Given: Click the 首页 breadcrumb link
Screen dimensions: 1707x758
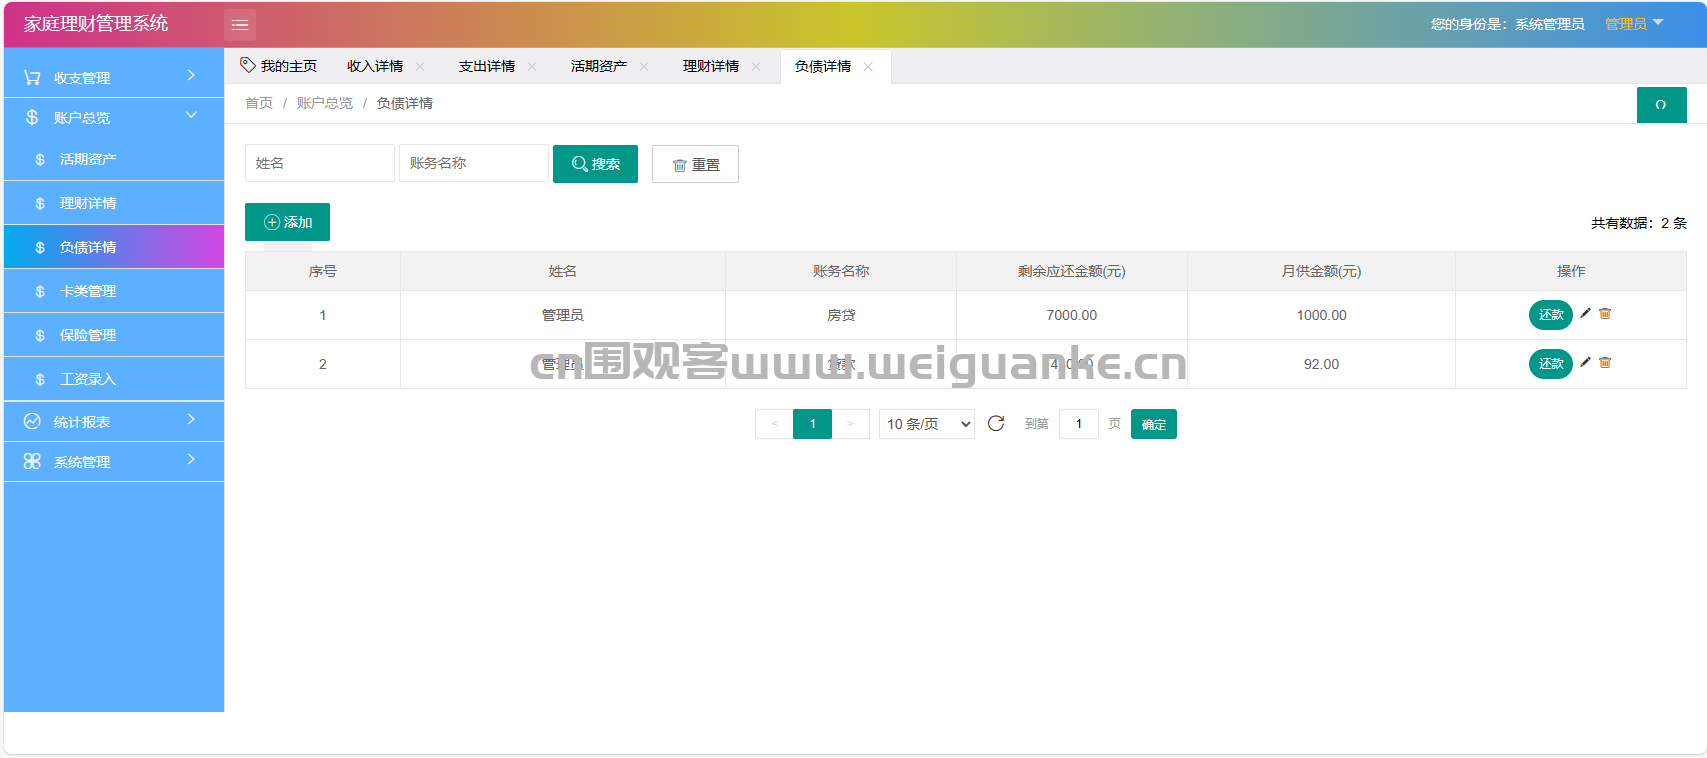Looking at the screenshot, I should (x=259, y=103).
